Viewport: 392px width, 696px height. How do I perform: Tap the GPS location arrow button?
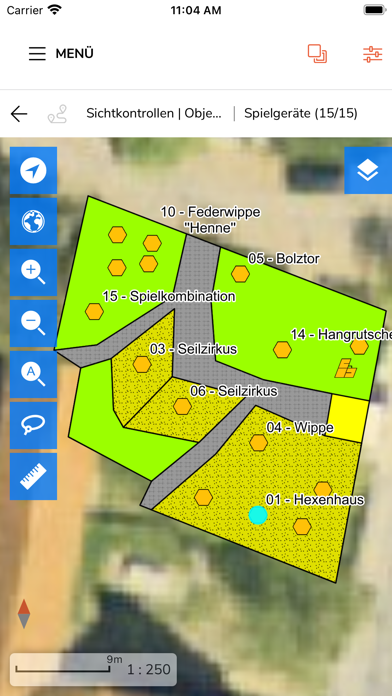click(33, 170)
